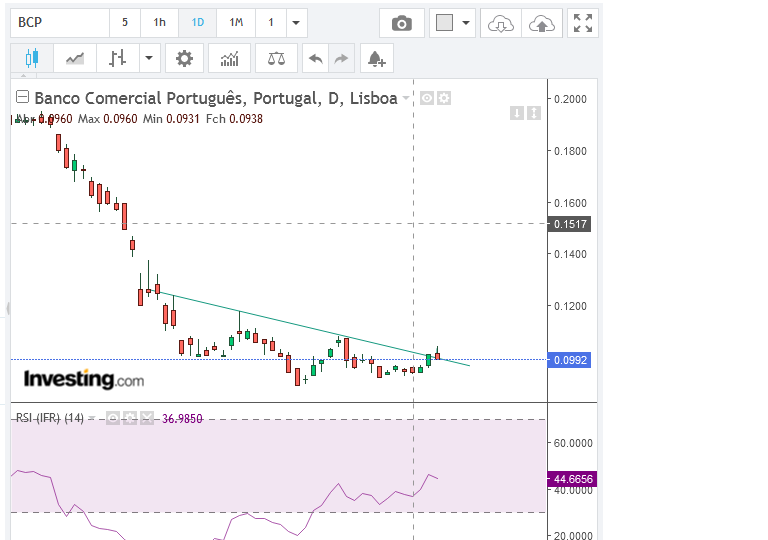Select the 5 minute interval
Image resolution: width=768 pixels, height=540 pixels.
pyautogui.click(x=125, y=23)
